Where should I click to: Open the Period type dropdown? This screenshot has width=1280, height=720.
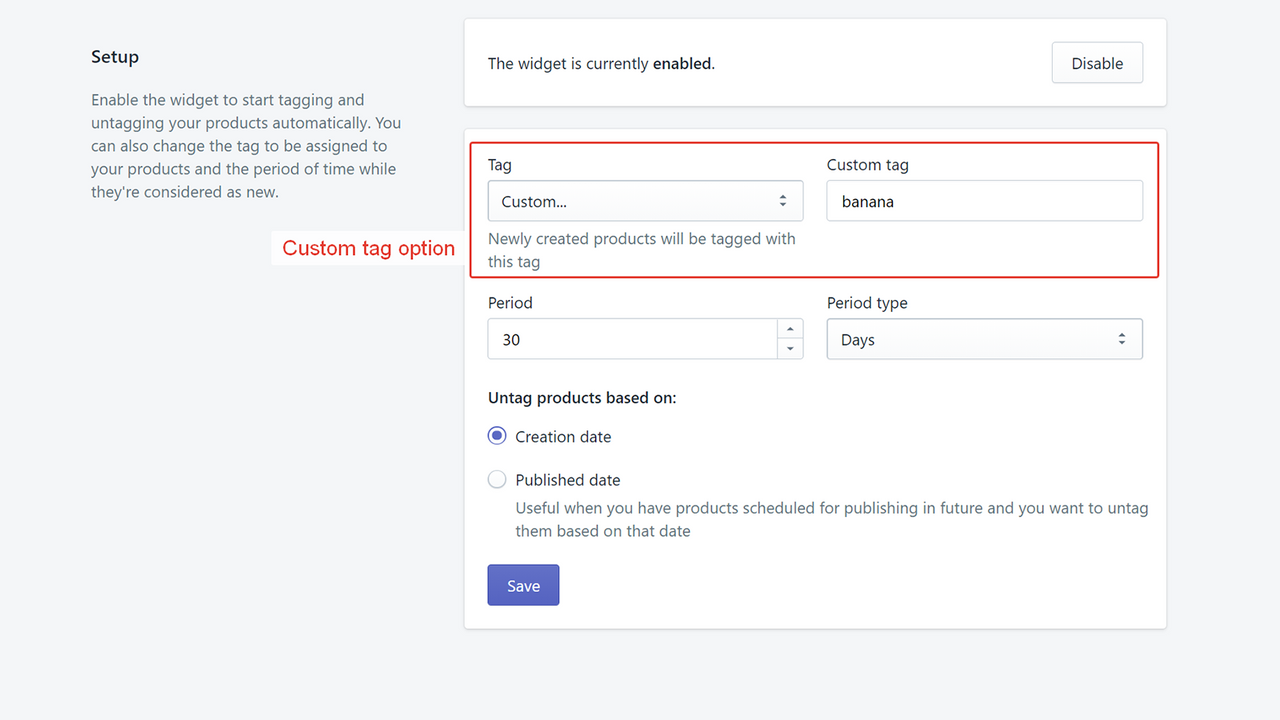point(984,338)
